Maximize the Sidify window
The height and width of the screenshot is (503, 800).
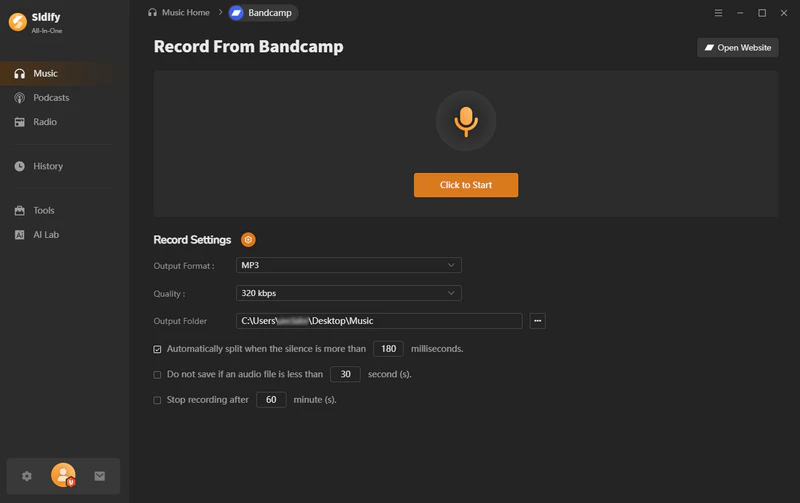(x=762, y=13)
